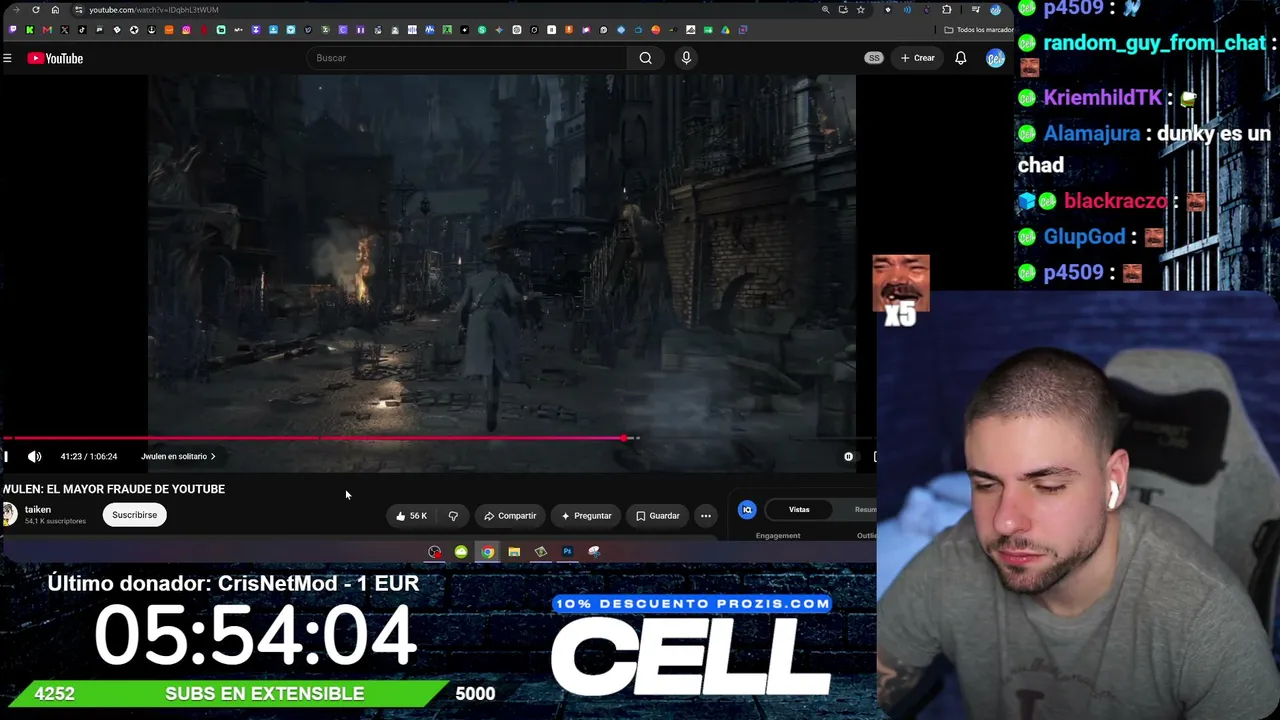This screenshot has height=720, width=1280.
Task: Click the 'Preguntar' AI ask button
Action: click(586, 516)
